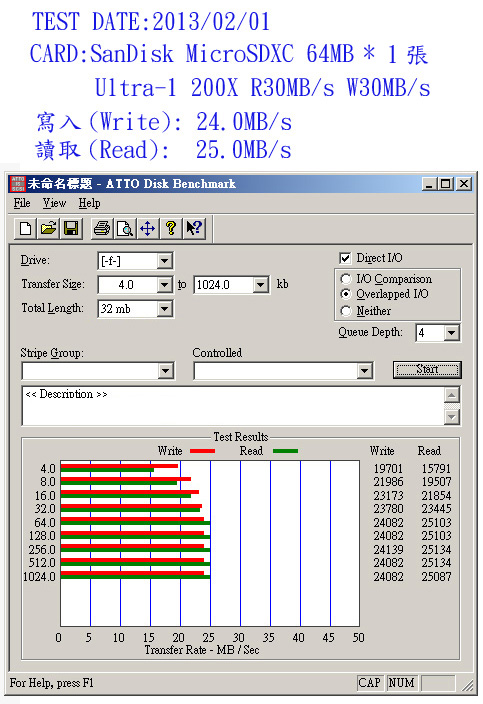
Task: Save results using the floppy disk icon
Action: pos(71,229)
